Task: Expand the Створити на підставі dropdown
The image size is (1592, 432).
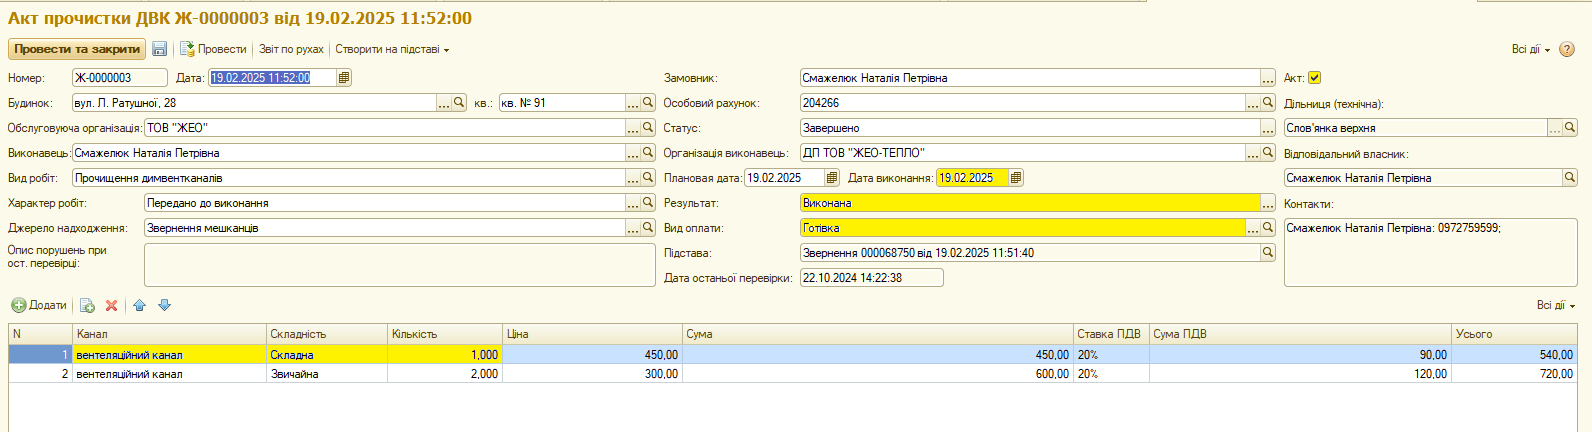Action: [x=392, y=50]
